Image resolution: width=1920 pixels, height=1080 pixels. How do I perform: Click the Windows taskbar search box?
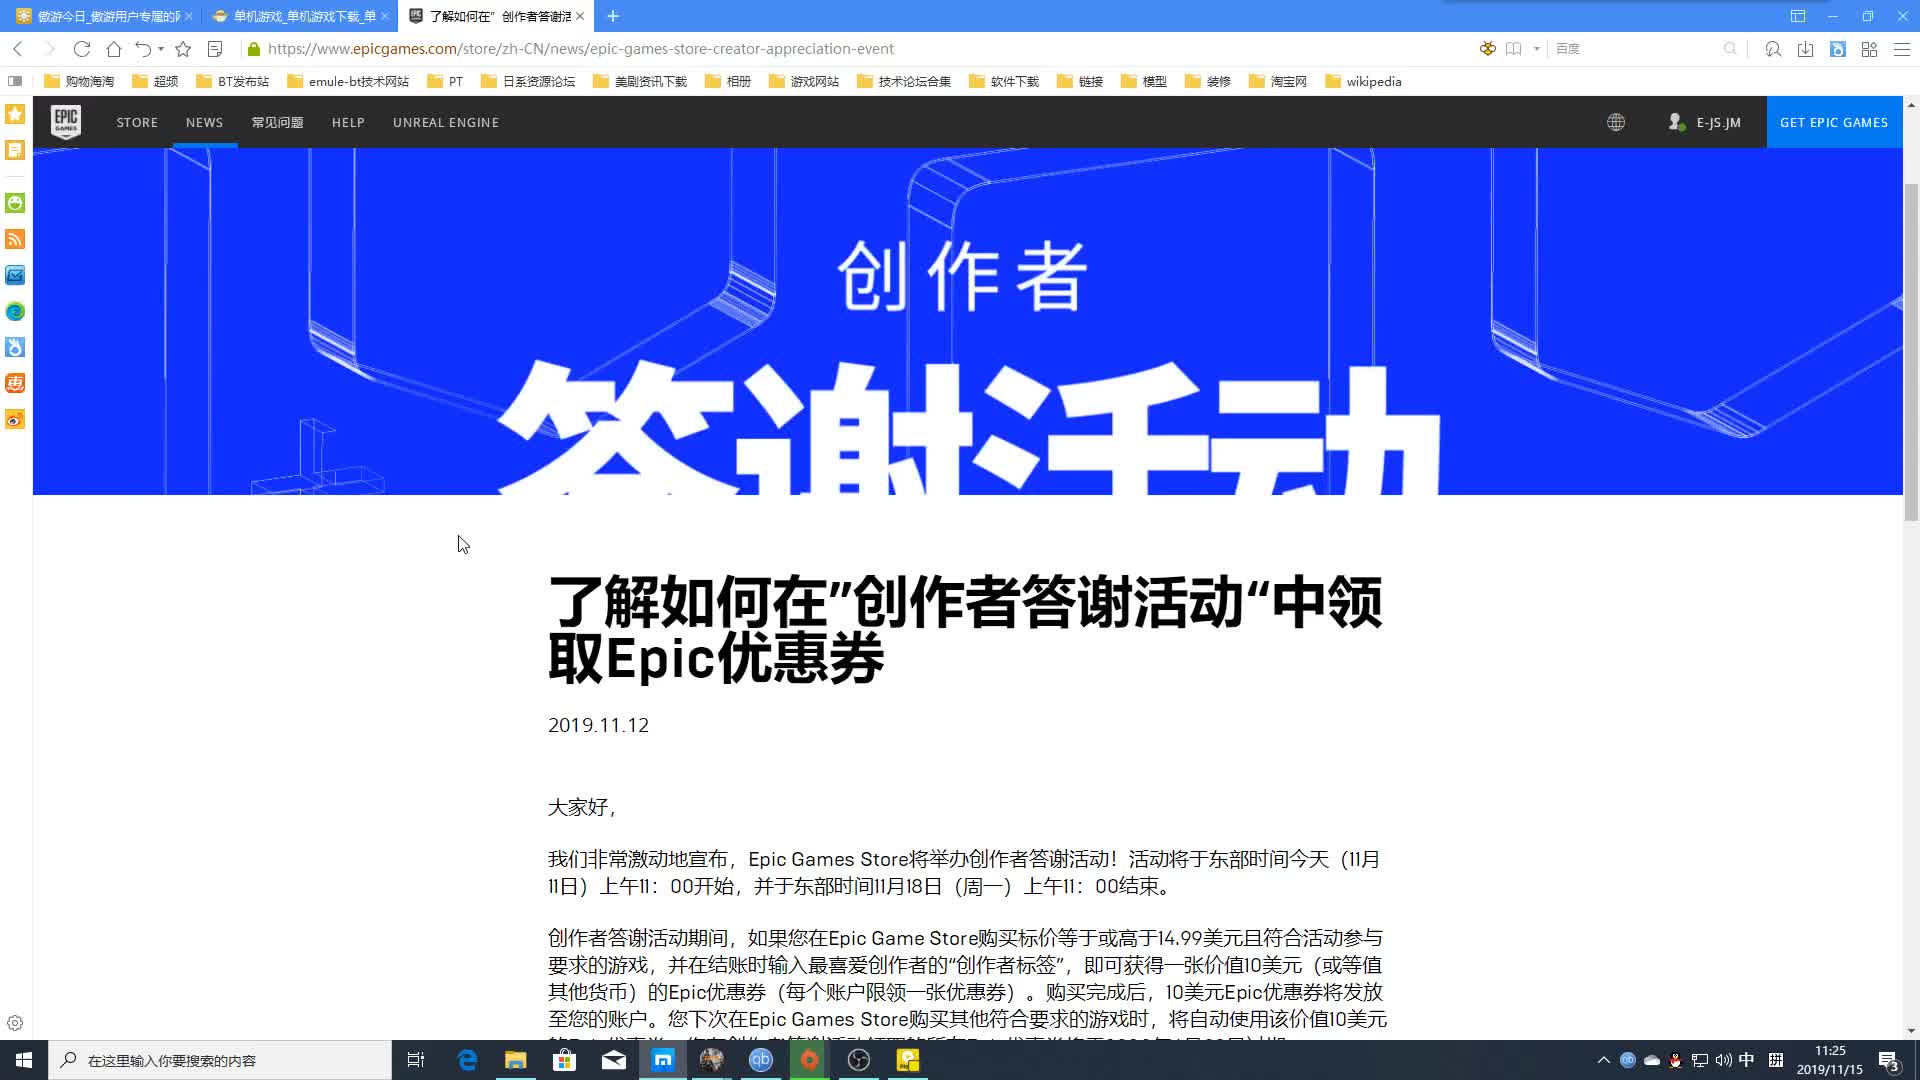click(220, 1060)
